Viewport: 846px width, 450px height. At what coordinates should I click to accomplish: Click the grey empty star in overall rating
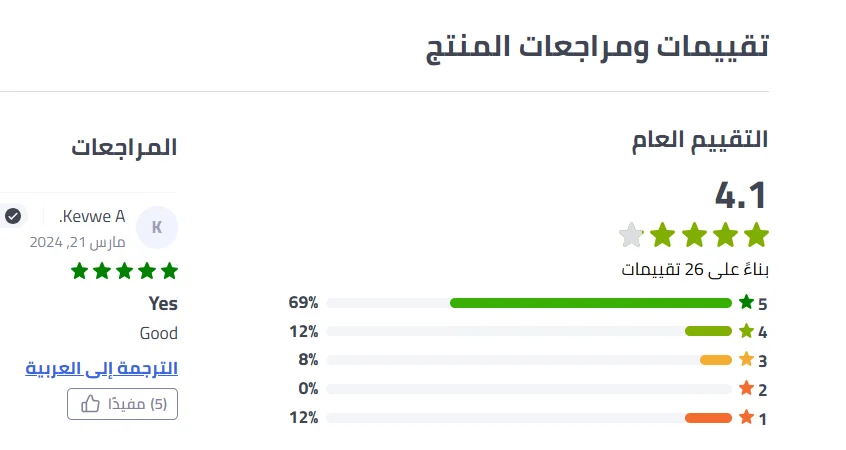(x=631, y=236)
